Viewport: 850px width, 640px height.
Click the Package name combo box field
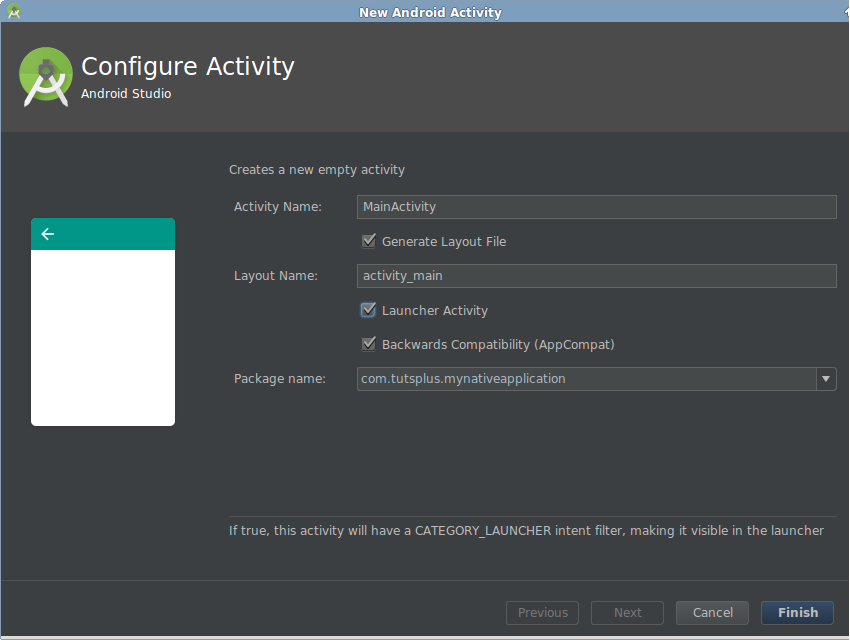[x=596, y=379]
